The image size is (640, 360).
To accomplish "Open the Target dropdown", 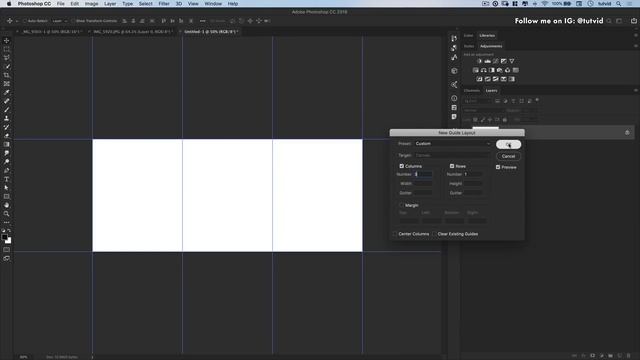I will (x=453, y=156).
